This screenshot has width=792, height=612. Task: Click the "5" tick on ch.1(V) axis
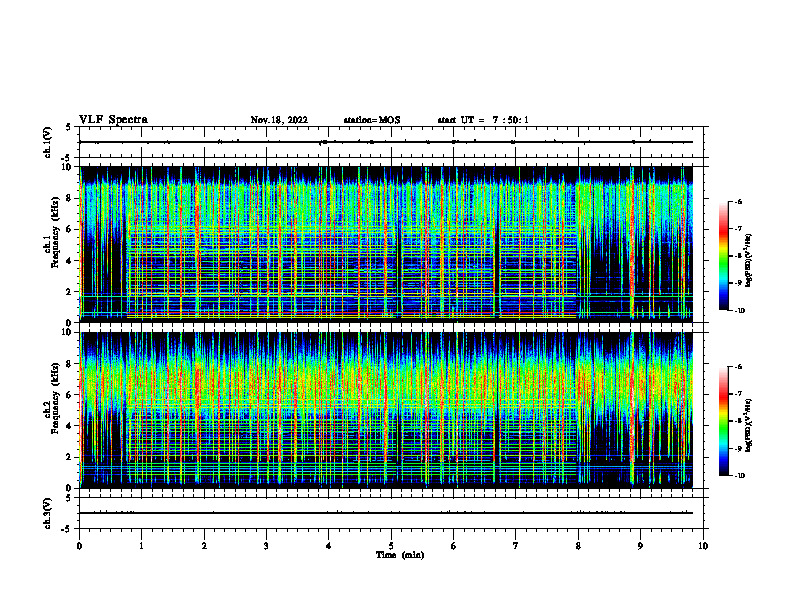point(69,127)
